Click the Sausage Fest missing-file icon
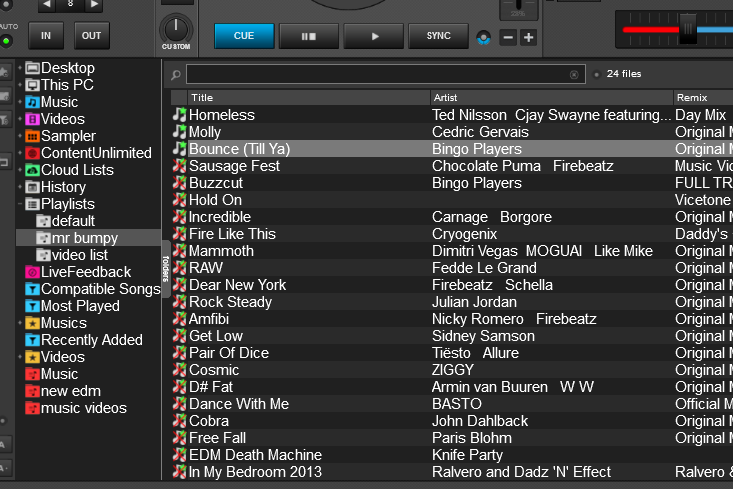Viewport: 733px width, 489px height. point(179,166)
